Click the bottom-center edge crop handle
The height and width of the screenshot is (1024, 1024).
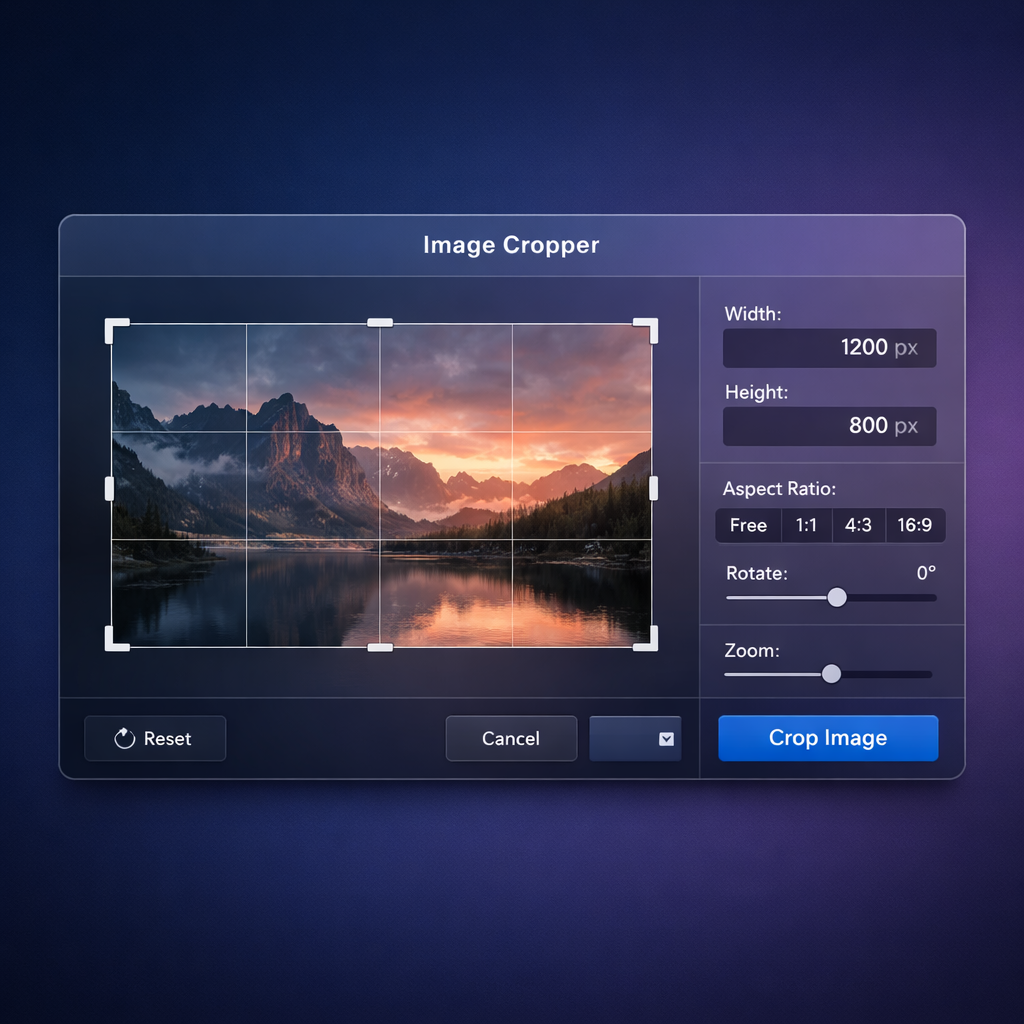click(x=380, y=647)
